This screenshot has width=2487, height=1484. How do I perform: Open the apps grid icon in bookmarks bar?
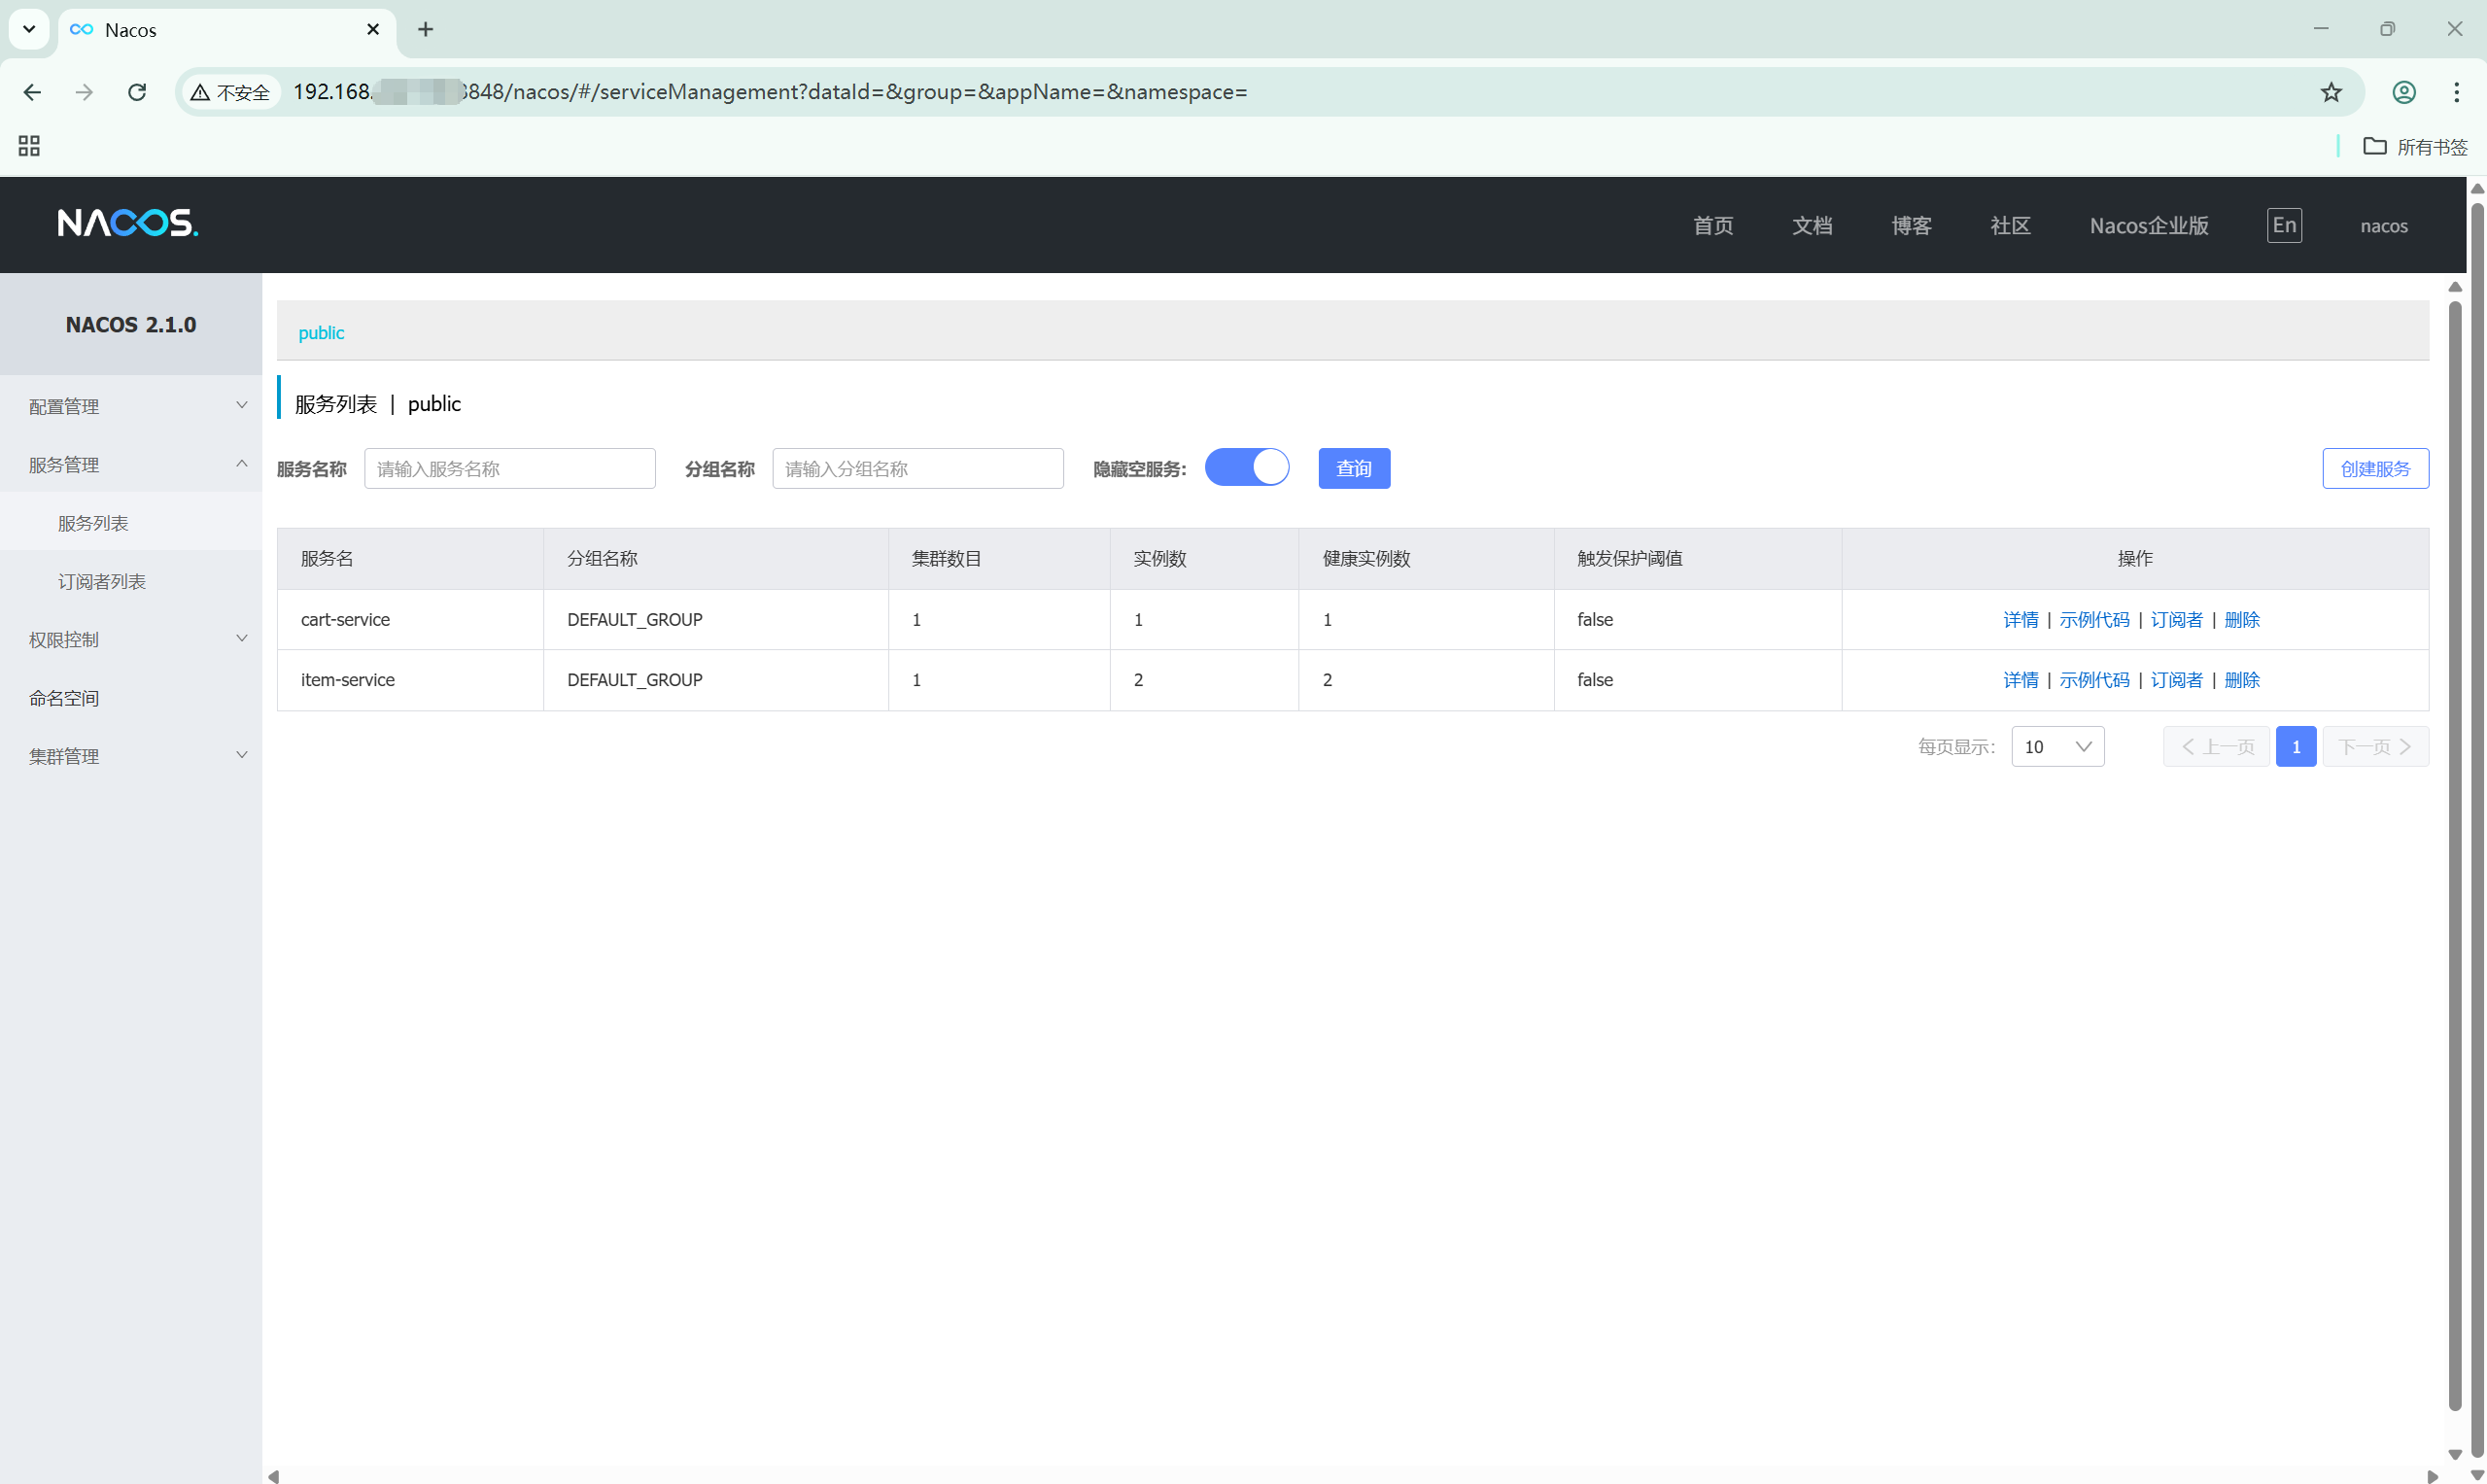click(x=29, y=146)
